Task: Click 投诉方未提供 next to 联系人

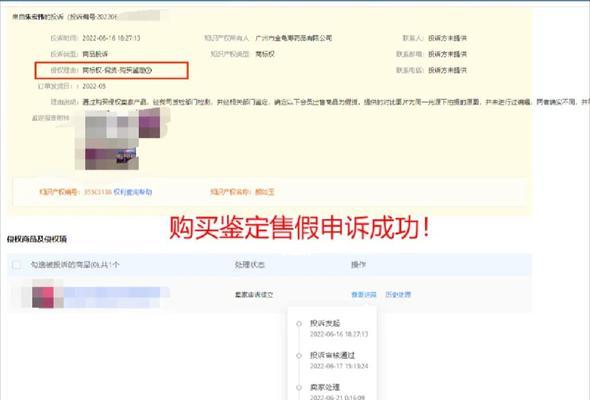Action: 447,38
